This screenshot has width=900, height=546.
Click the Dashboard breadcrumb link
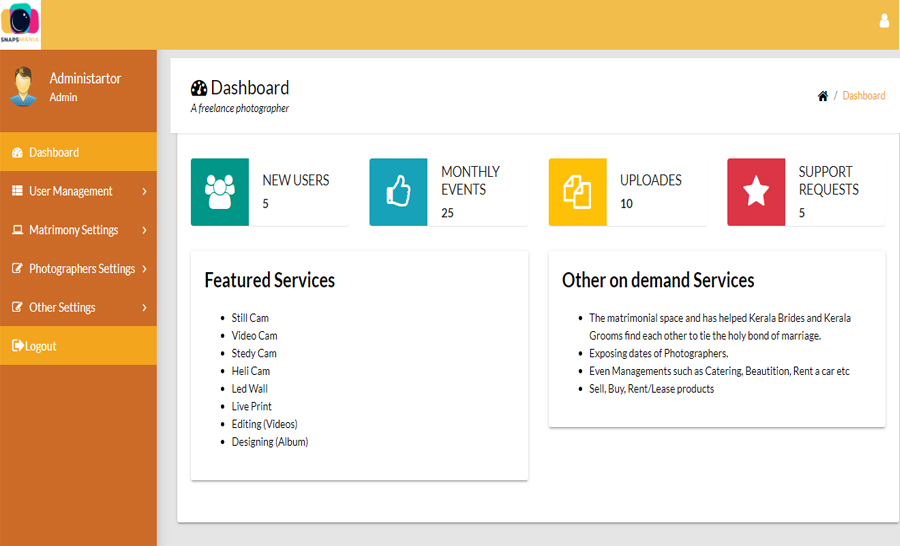click(863, 96)
